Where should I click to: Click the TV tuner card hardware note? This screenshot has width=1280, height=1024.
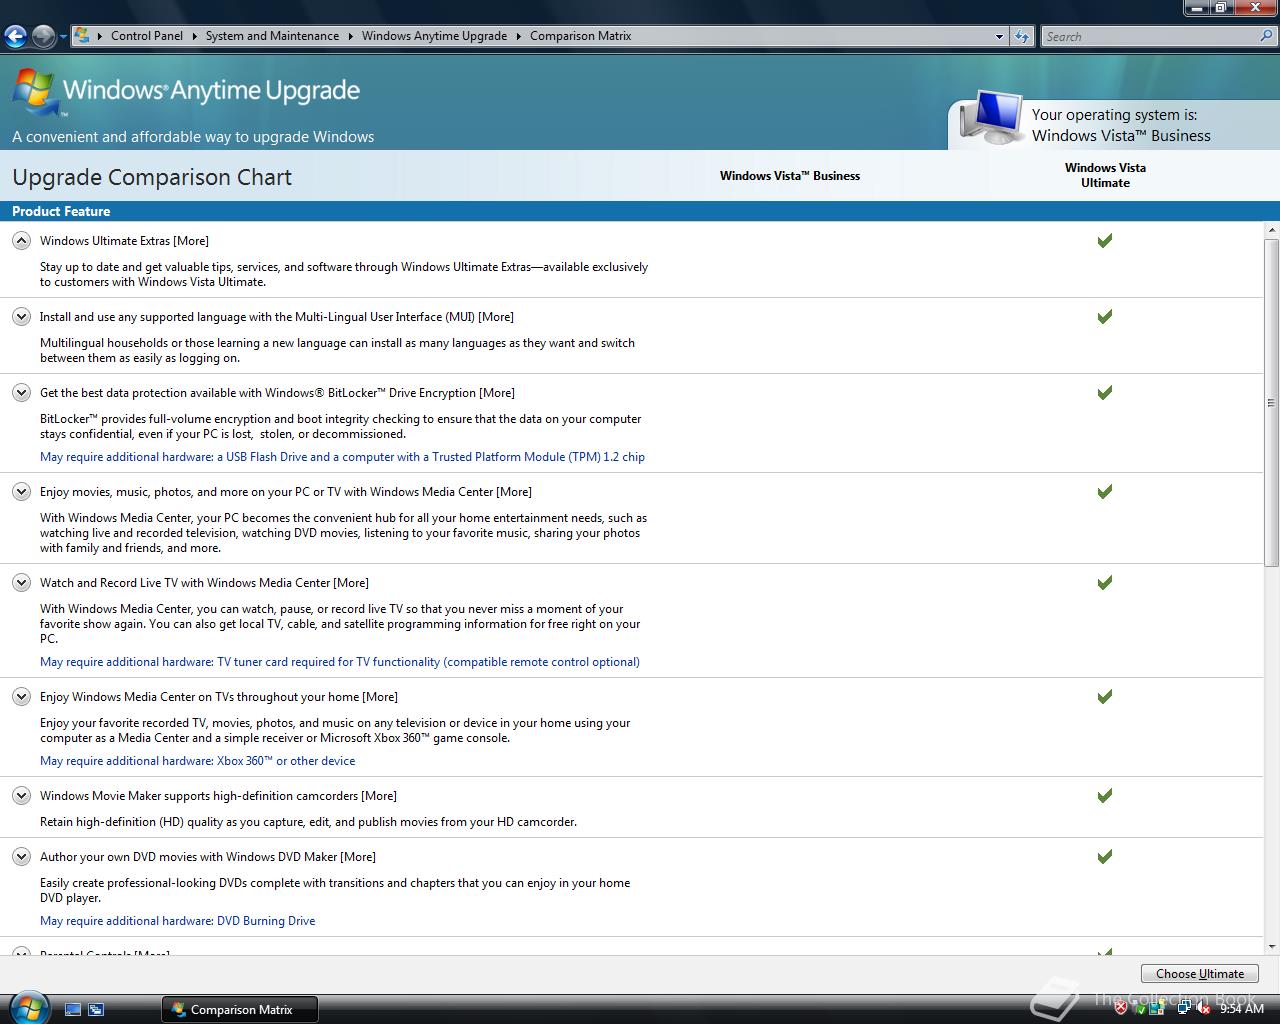[x=340, y=662]
